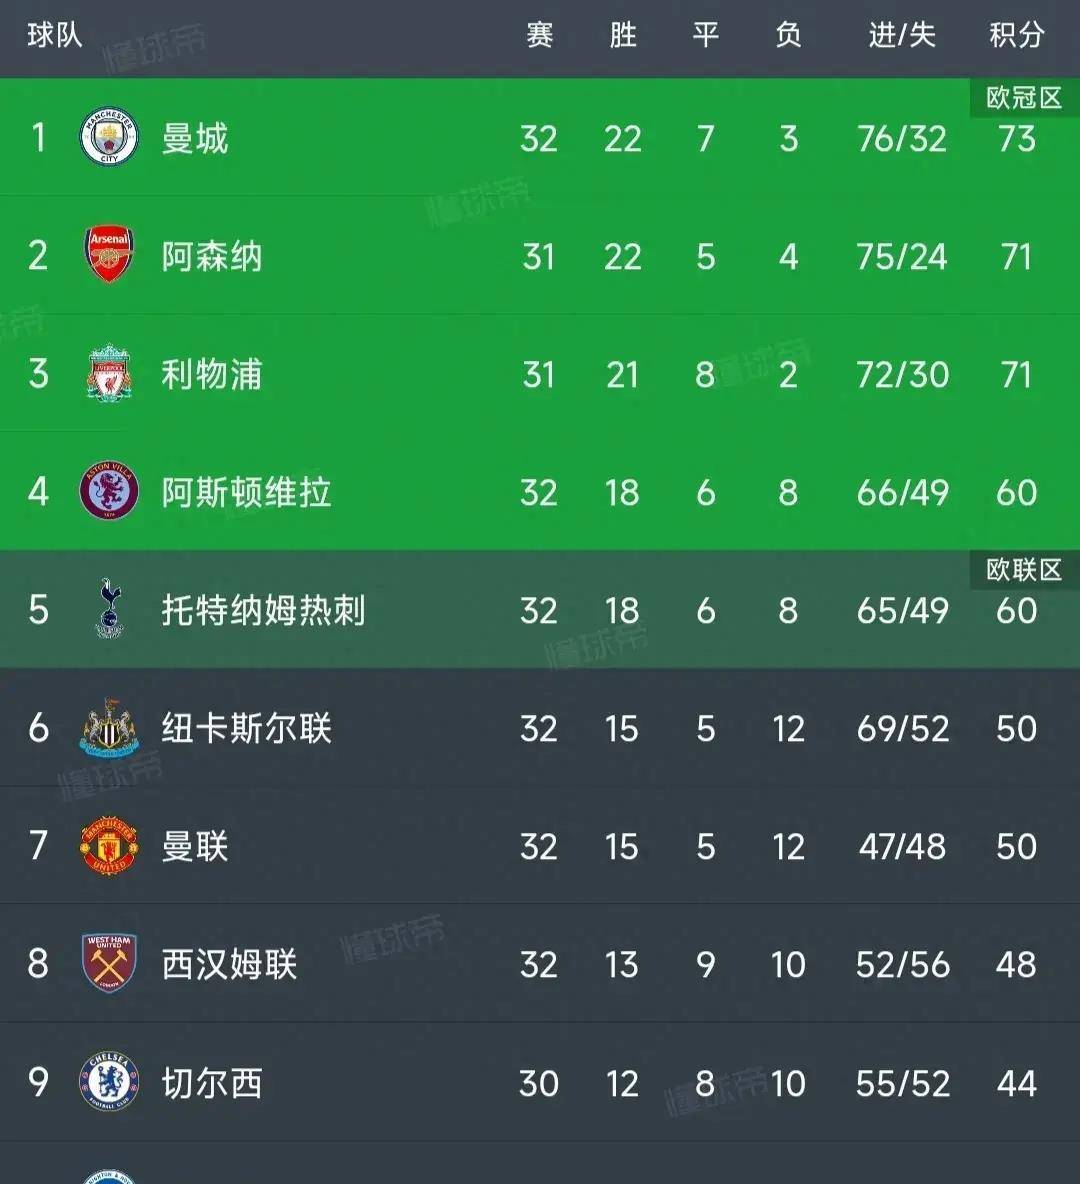Click the 欧联区 zone label
This screenshot has width=1080, height=1184.
pos(1024,569)
